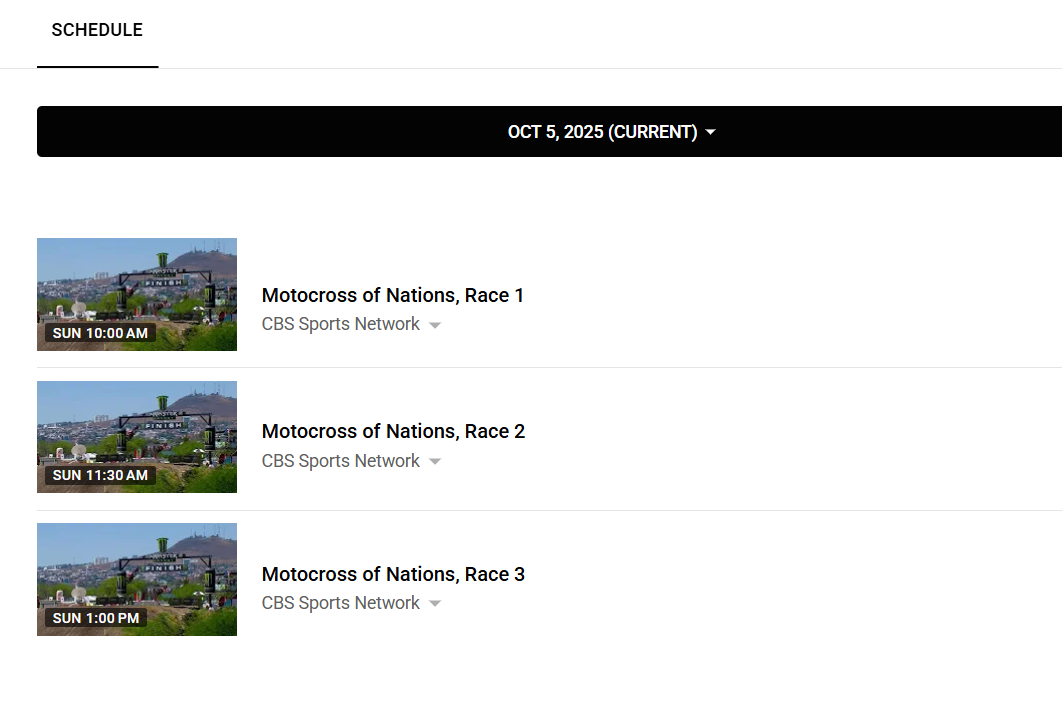
Task: Click the SUN 11:30 AM time badge
Action: point(100,475)
